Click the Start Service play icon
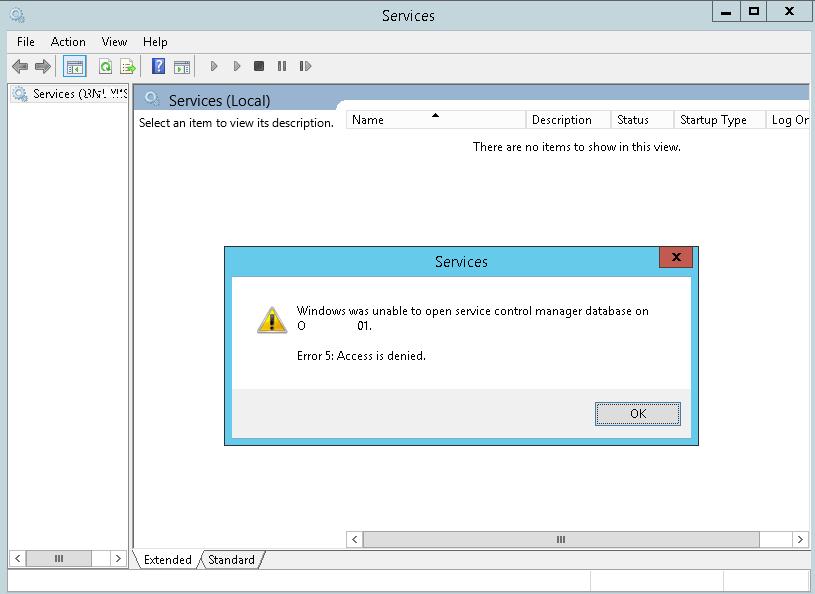The height and width of the screenshot is (594, 815). (214, 66)
